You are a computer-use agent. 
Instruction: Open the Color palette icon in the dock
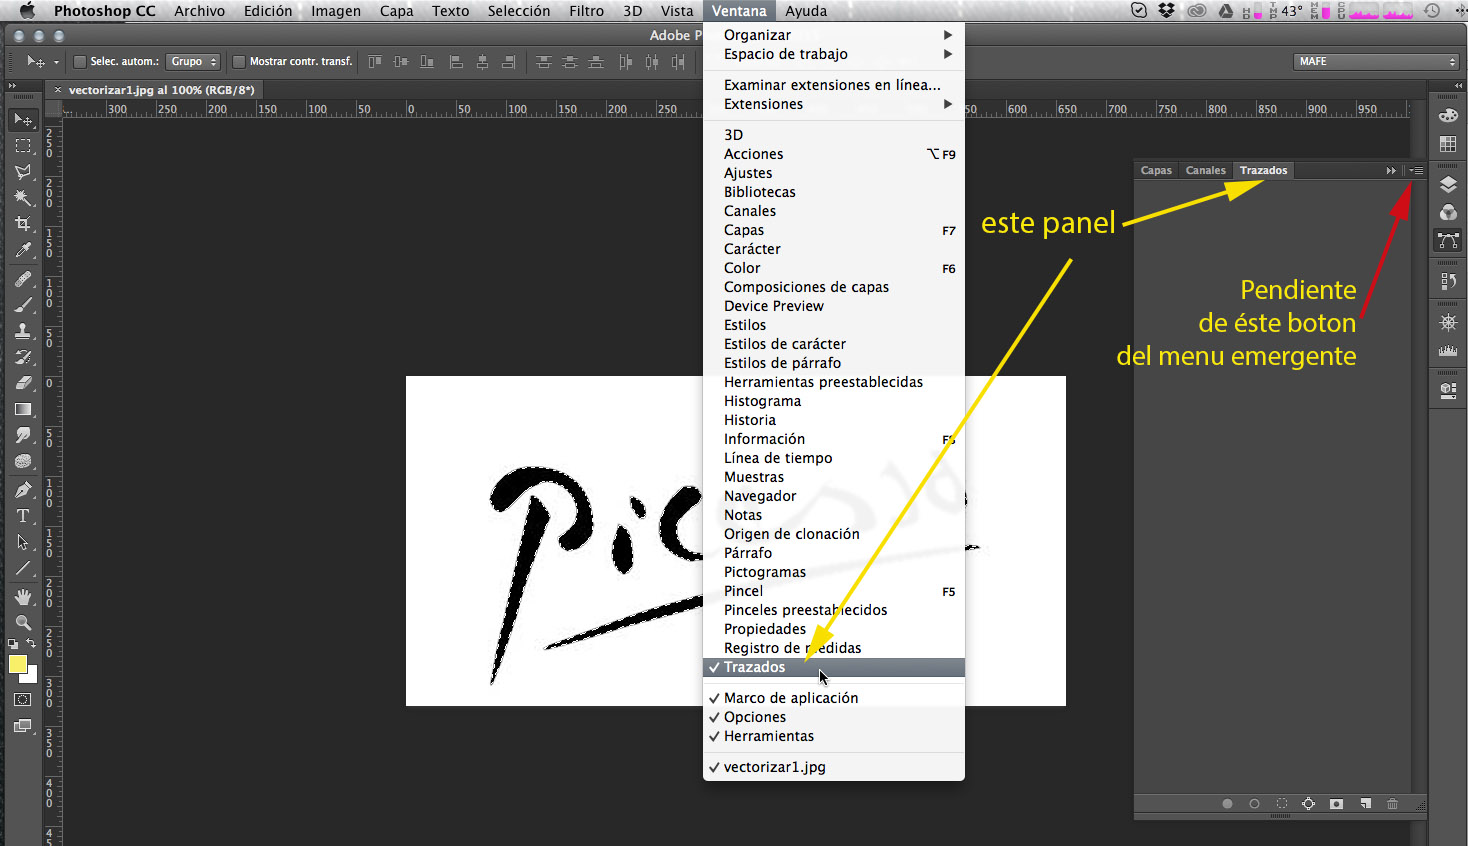[x=1447, y=116]
